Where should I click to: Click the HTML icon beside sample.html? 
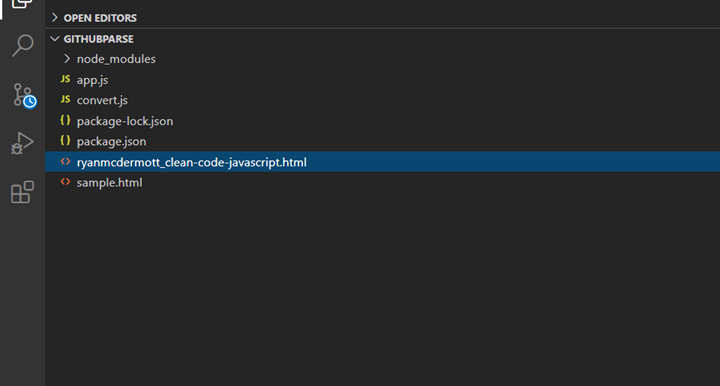click(66, 182)
